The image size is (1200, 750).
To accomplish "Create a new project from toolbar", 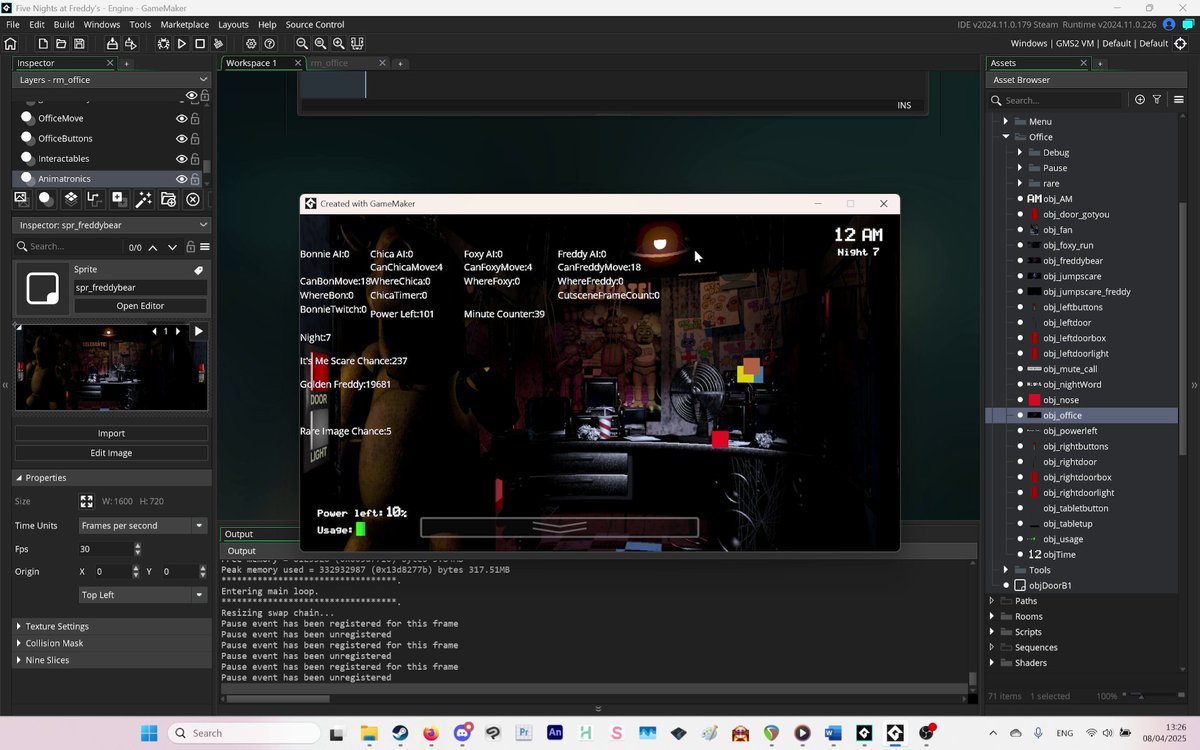I will point(43,44).
